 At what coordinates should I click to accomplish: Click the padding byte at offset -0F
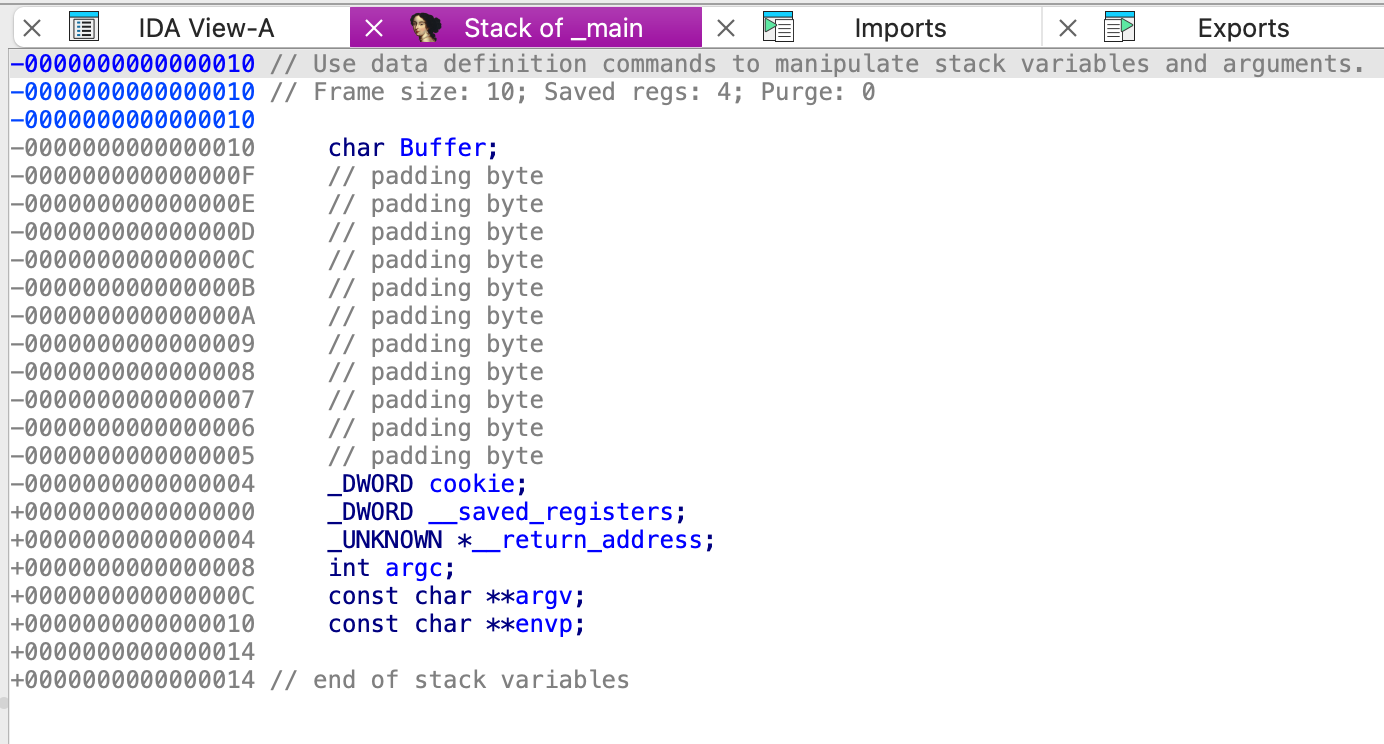pyautogui.click(x=436, y=176)
